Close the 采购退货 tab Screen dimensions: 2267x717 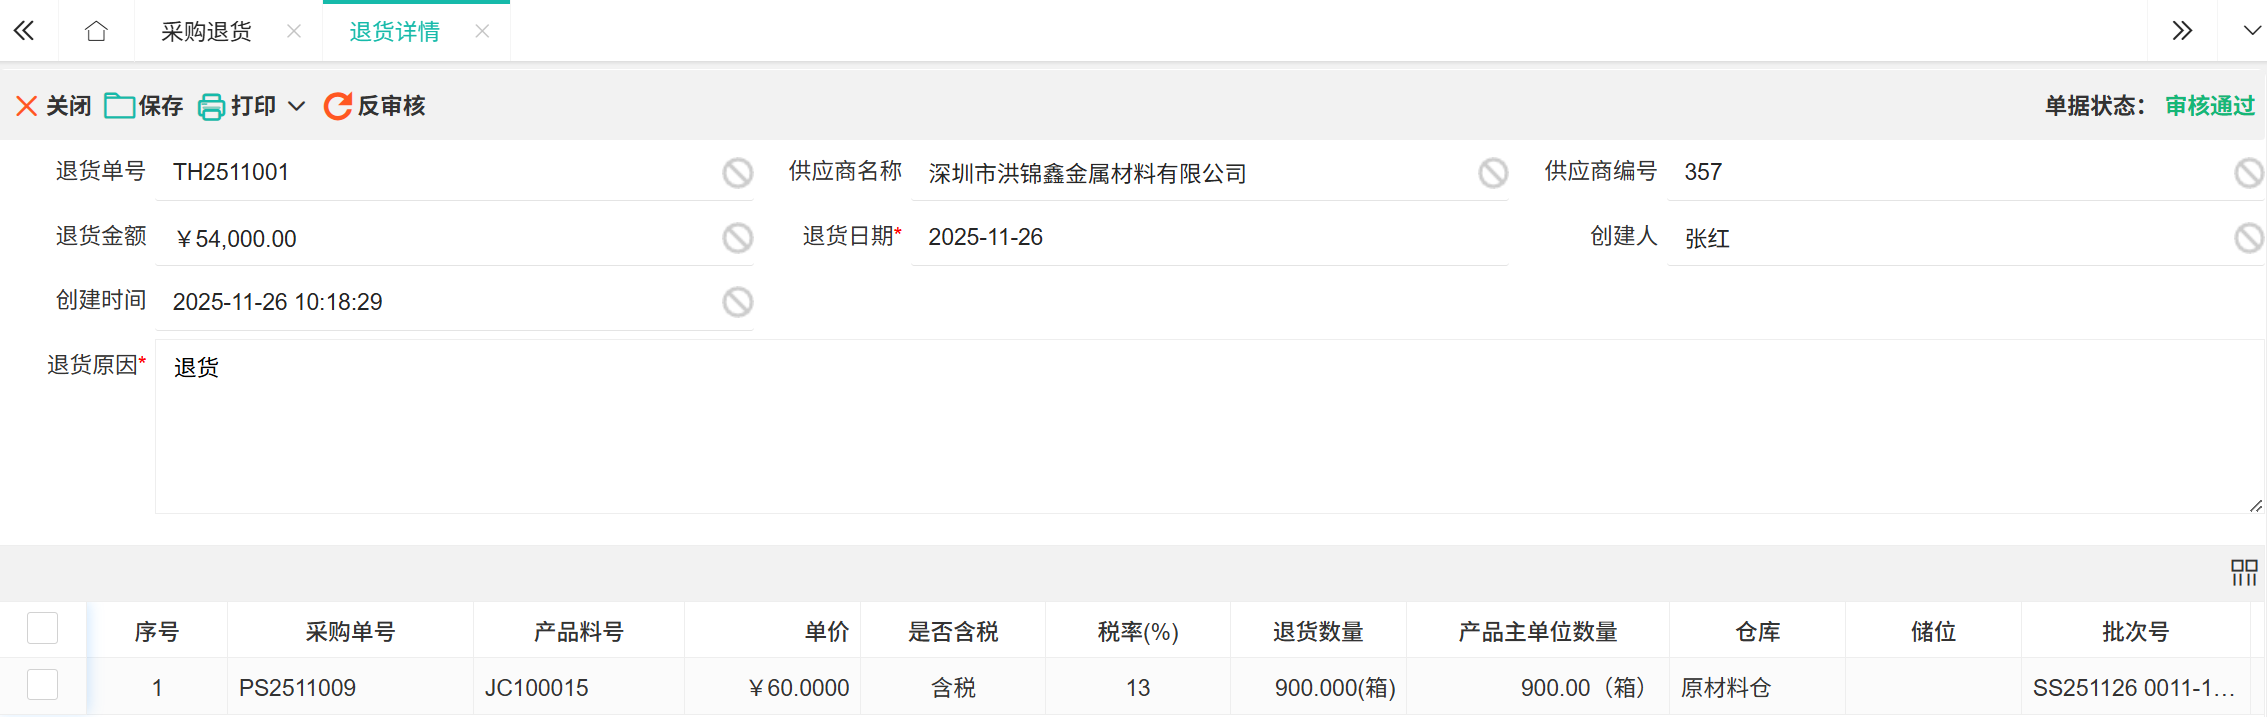[294, 31]
